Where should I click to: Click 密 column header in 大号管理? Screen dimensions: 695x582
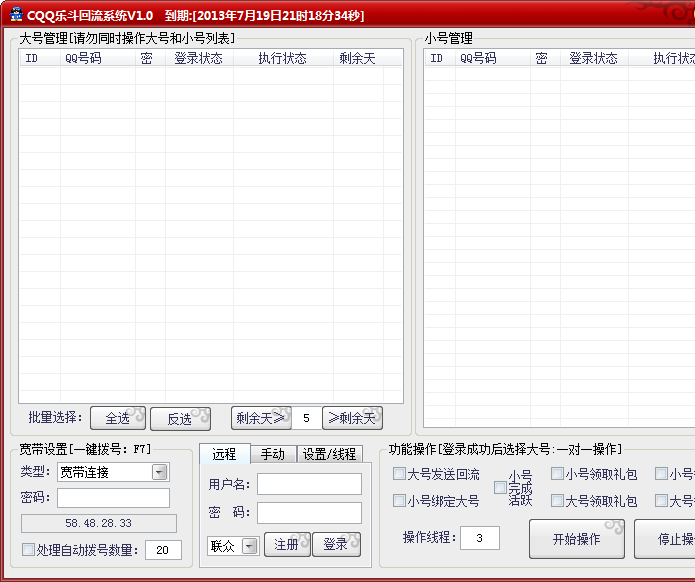click(x=151, y=58)
